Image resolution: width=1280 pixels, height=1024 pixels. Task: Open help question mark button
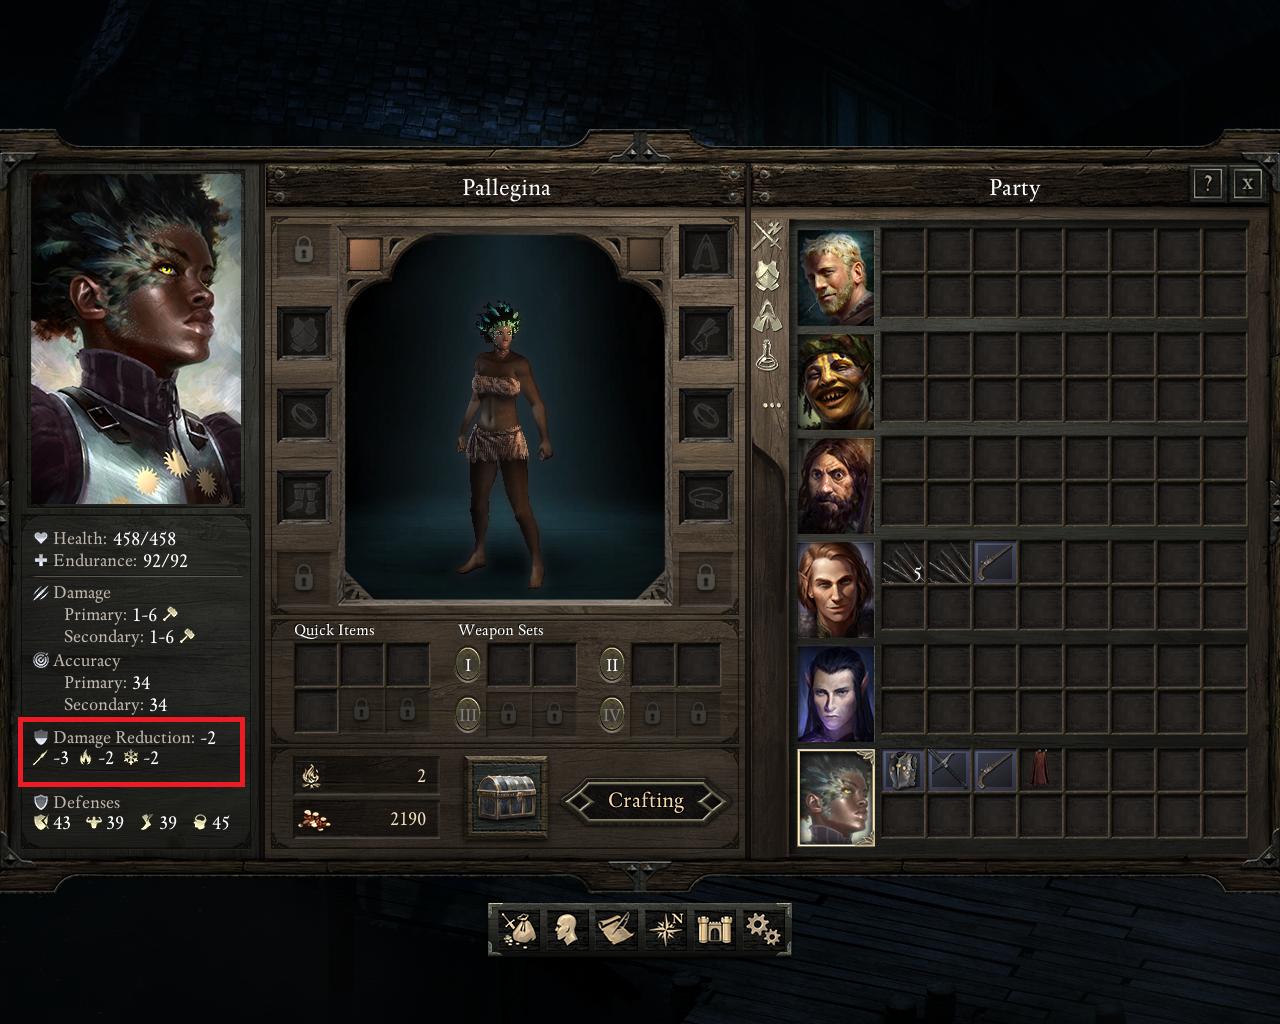coord(1207,184)
